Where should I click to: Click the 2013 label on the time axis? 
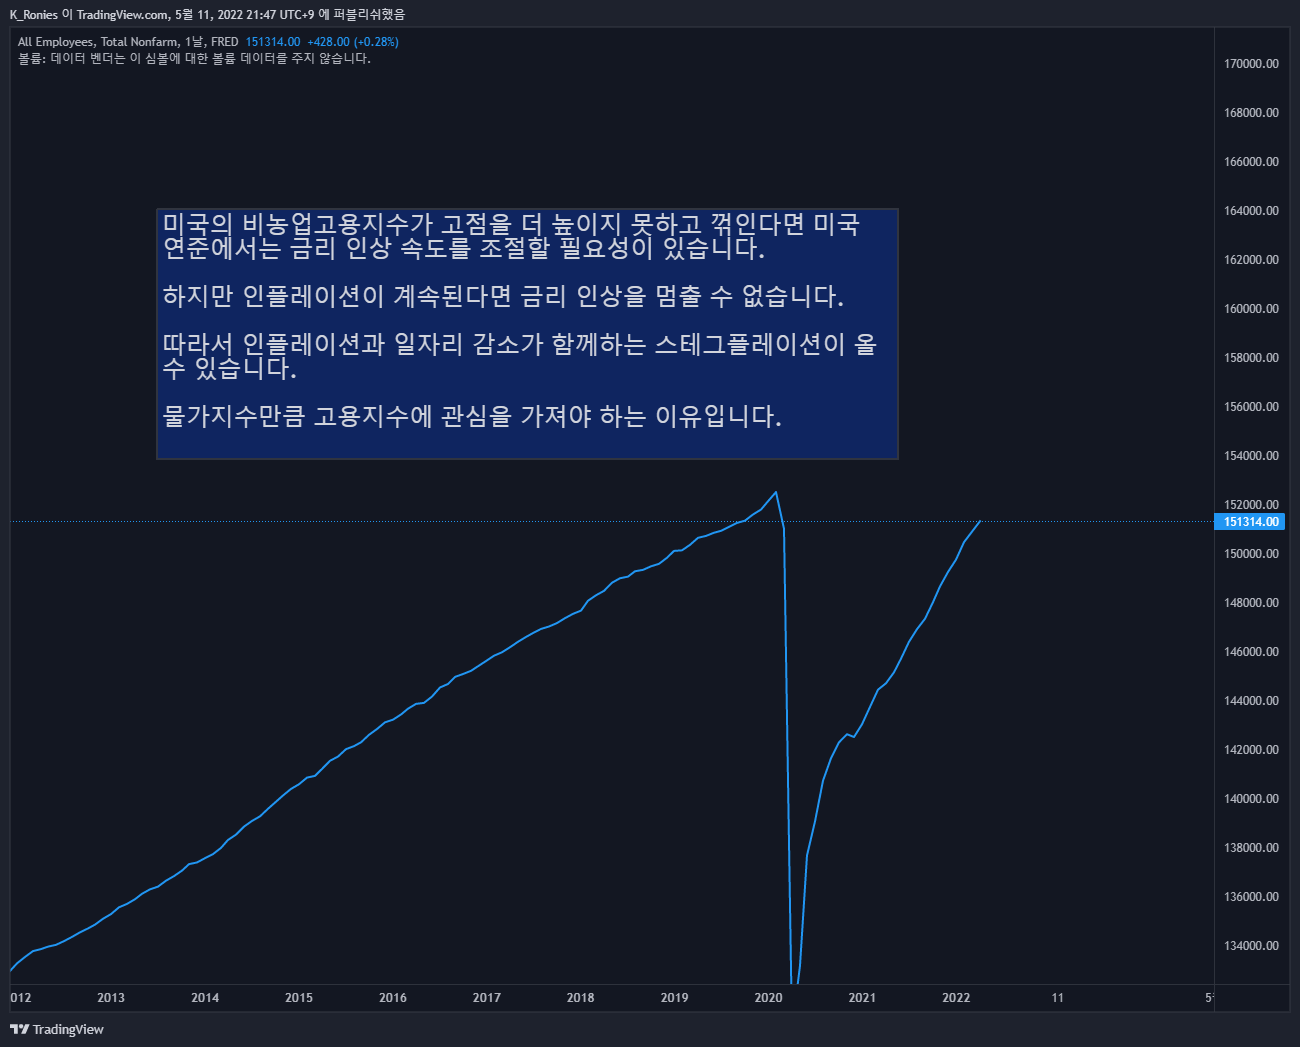tap(111, 998)
